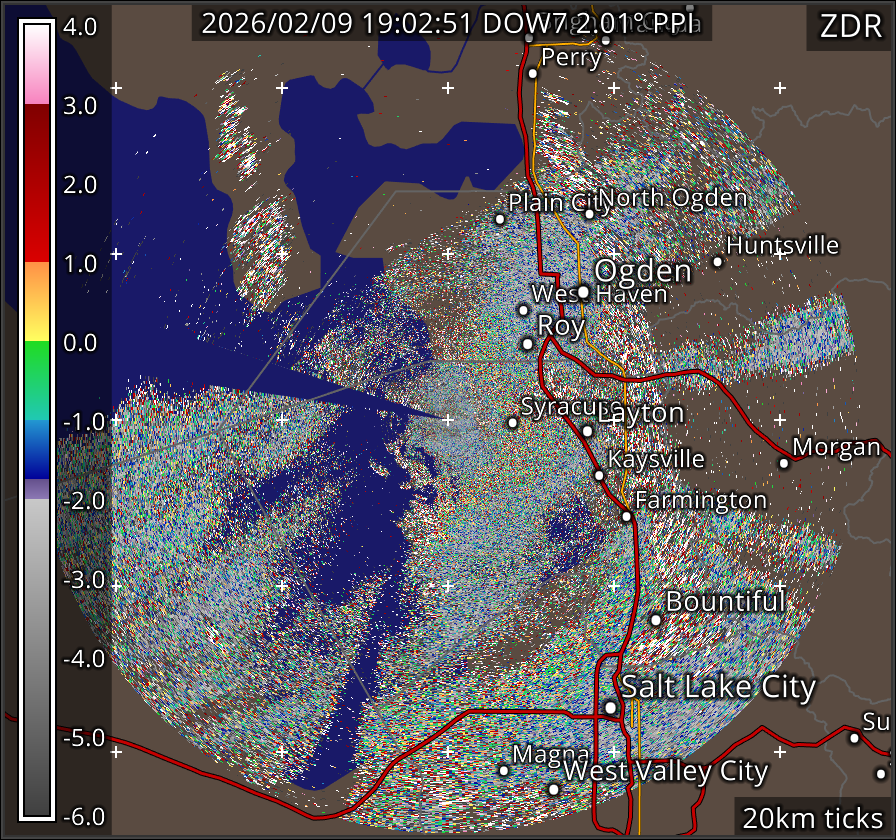The image size is (896, 840).
Task: Click the ZDR product label
Action: pyautogui.click(x=849, y=28)
